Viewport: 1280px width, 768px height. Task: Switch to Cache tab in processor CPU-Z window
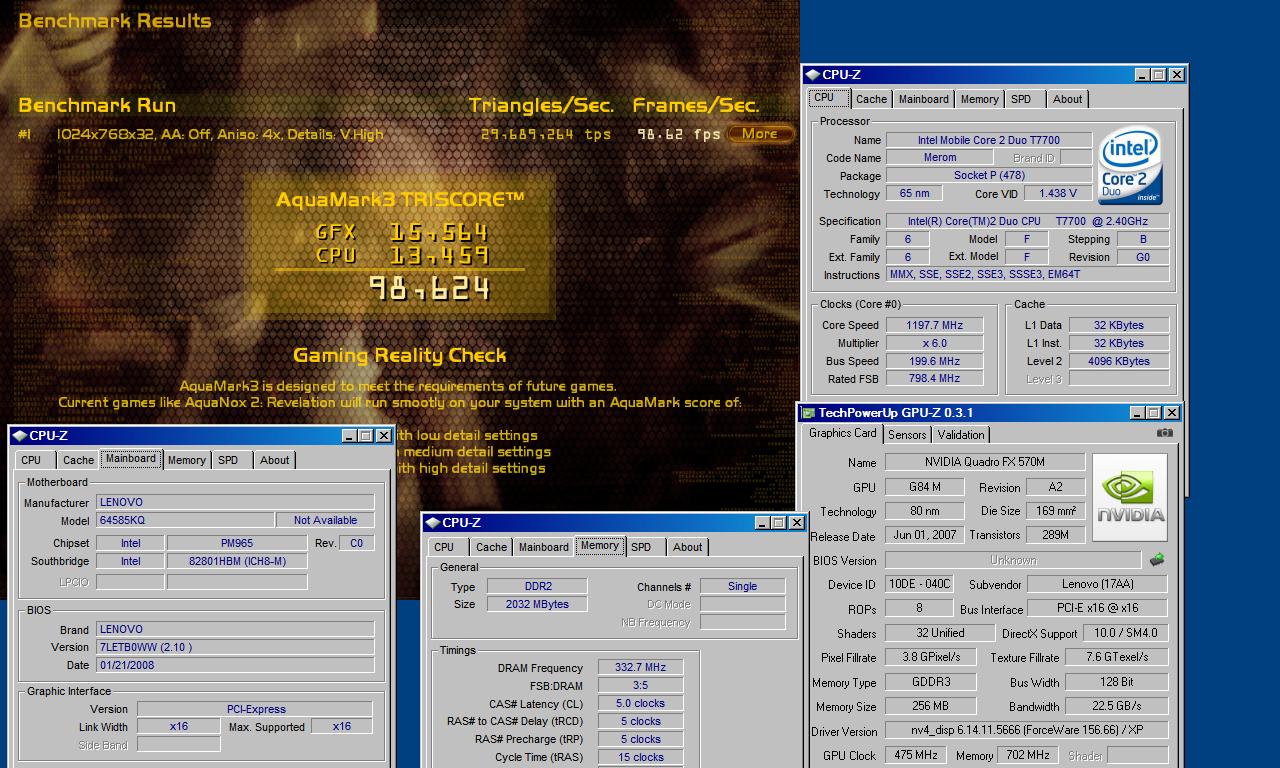click(871, 99)
